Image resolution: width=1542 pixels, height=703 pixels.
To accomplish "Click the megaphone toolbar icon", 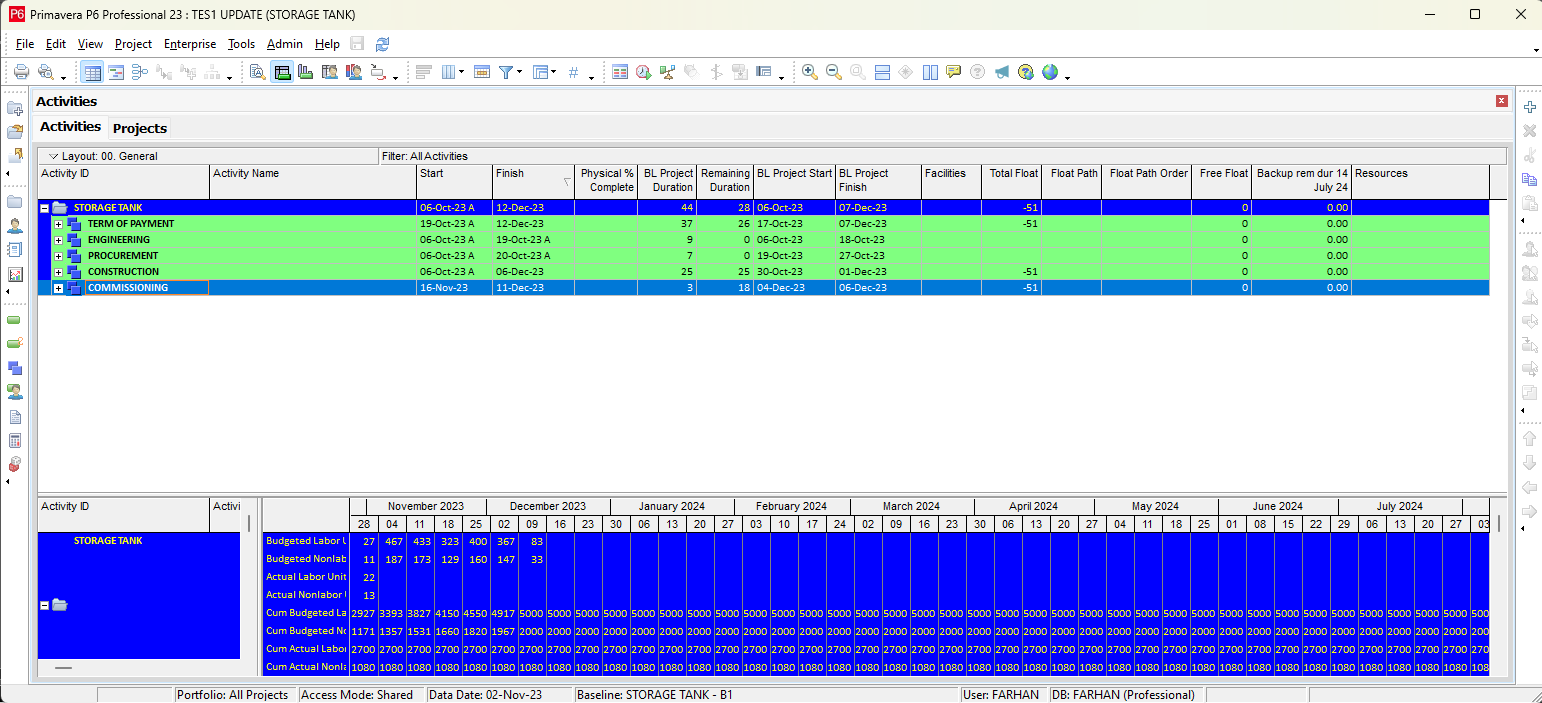I will coord(1001,72).
